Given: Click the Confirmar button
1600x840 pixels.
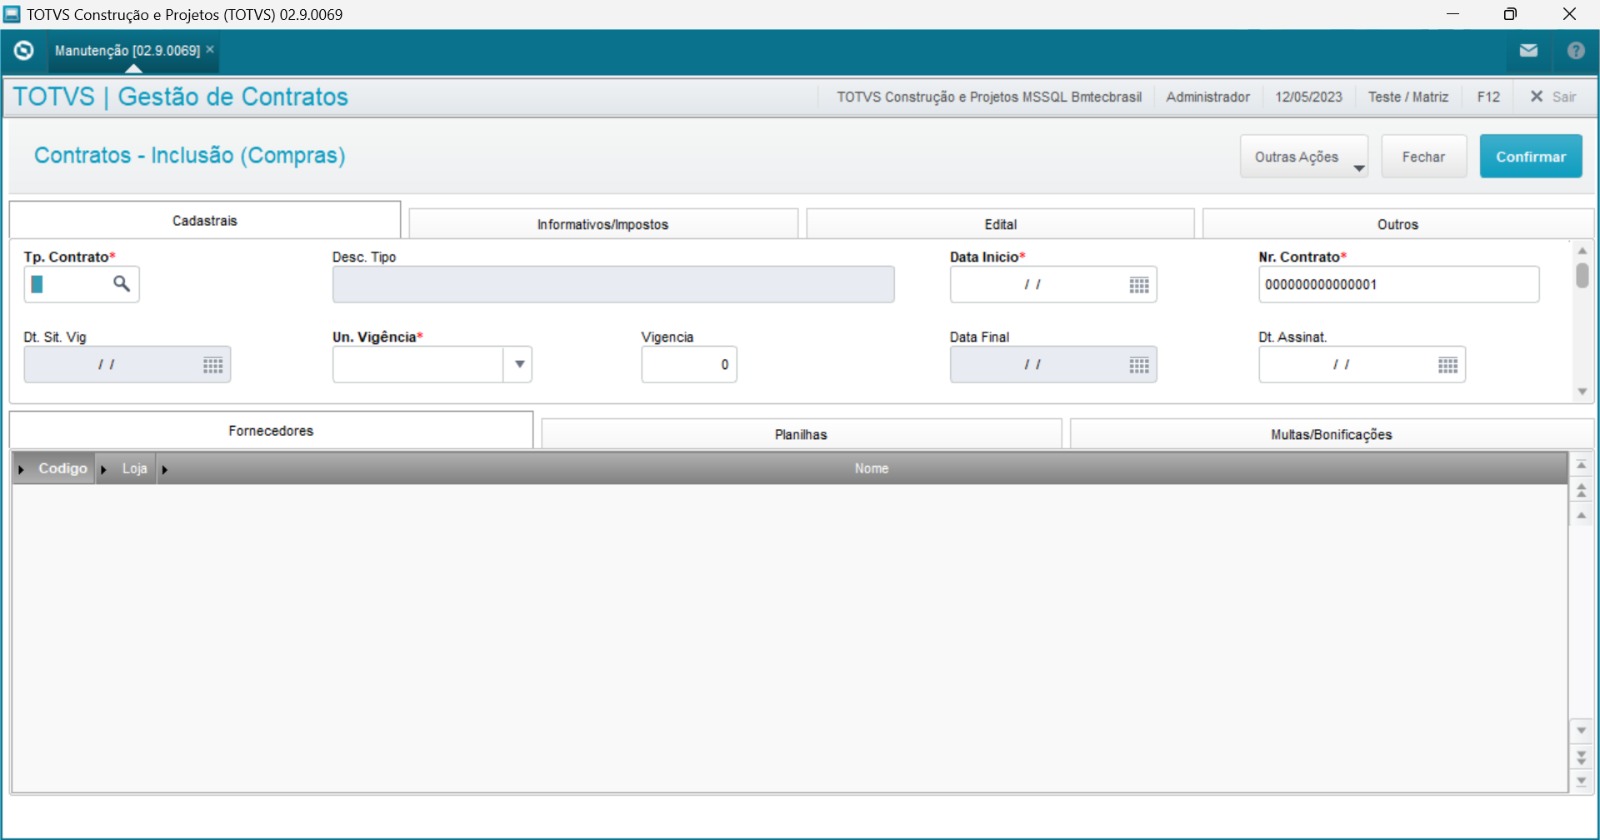Looking at the screenshot, I should point(1531,157).
